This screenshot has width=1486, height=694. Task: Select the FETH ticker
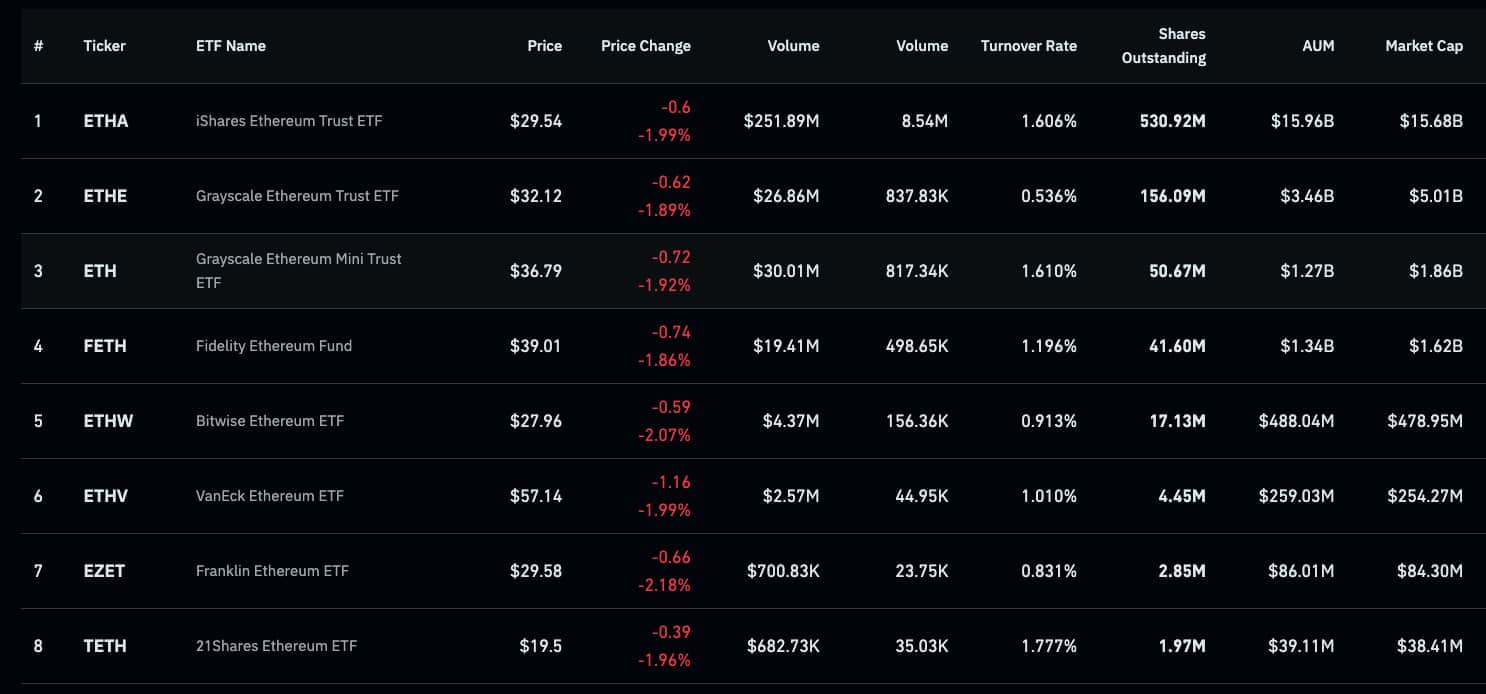105,346
